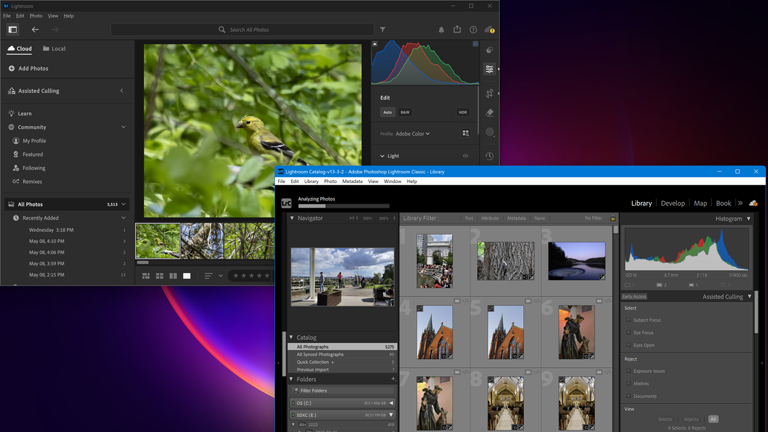Click the filmstrip horizontal scrollbar
Image resolution: width=768 pixels, height=432 pixels.
coord(143,263)
